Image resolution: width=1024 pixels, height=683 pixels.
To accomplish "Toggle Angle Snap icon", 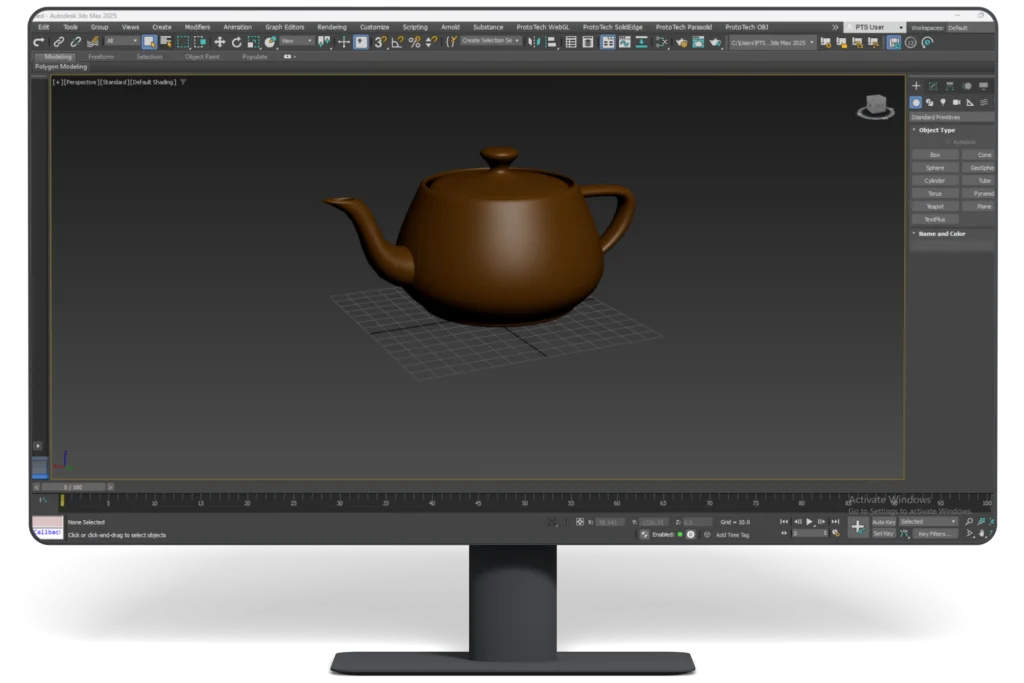I will click(x=397, y=42).
